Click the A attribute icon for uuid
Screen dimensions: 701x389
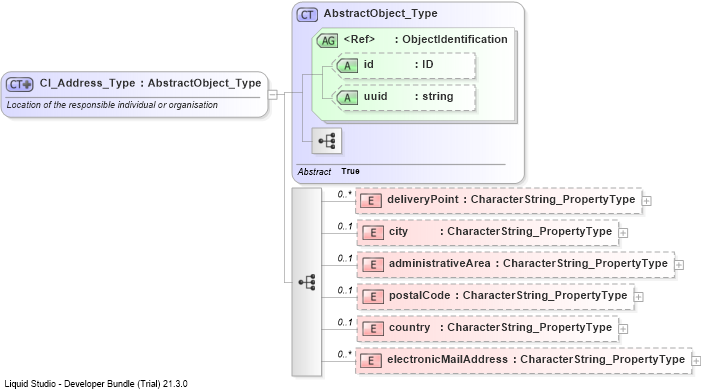[x=347, y=97]
